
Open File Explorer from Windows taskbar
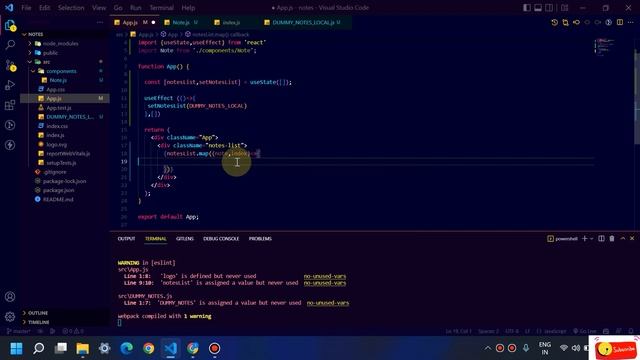[x=82, y=348]
